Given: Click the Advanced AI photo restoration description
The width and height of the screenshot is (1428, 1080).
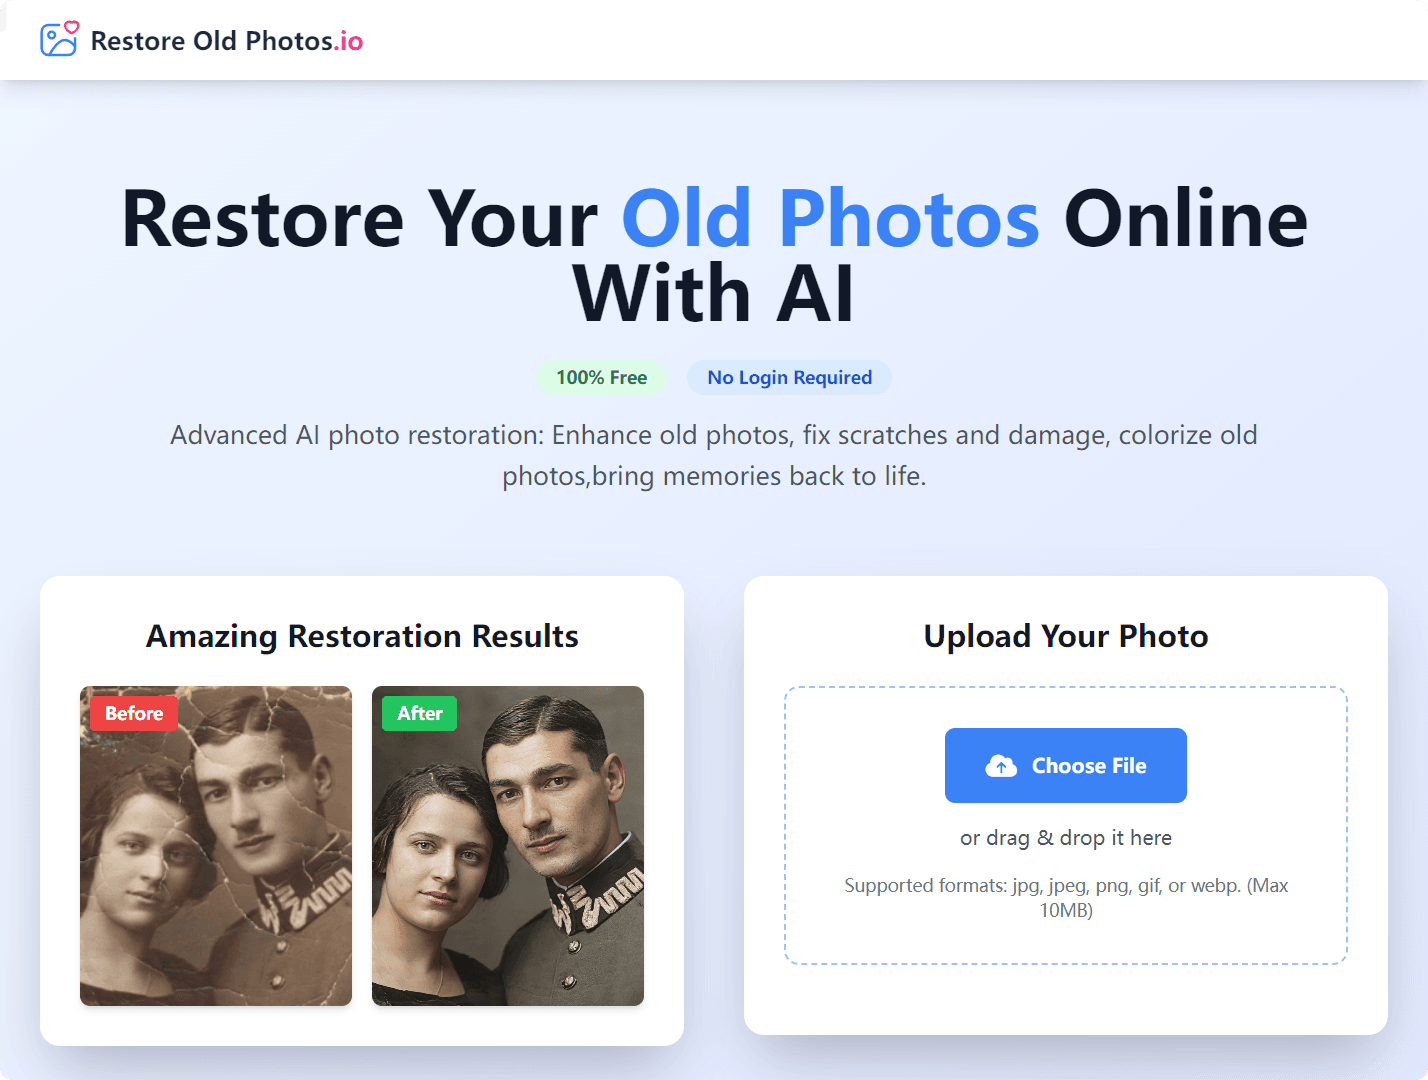Looking at the screenshot, I should 714,455.
